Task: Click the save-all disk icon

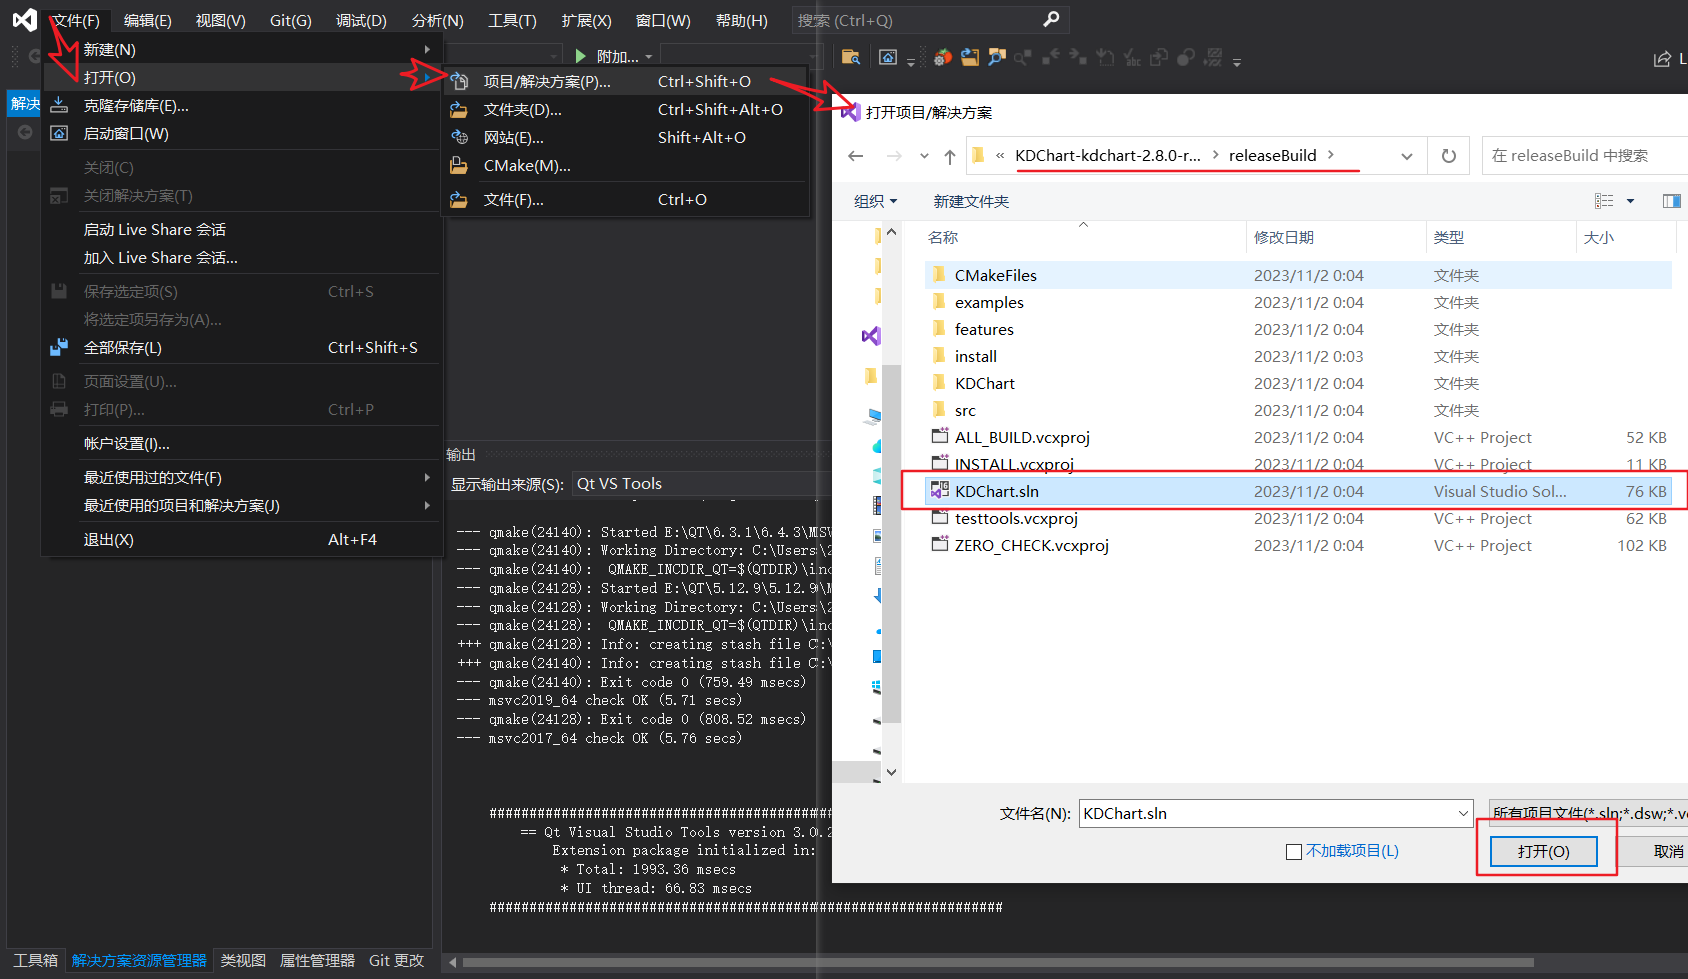Action: (59, 348)
